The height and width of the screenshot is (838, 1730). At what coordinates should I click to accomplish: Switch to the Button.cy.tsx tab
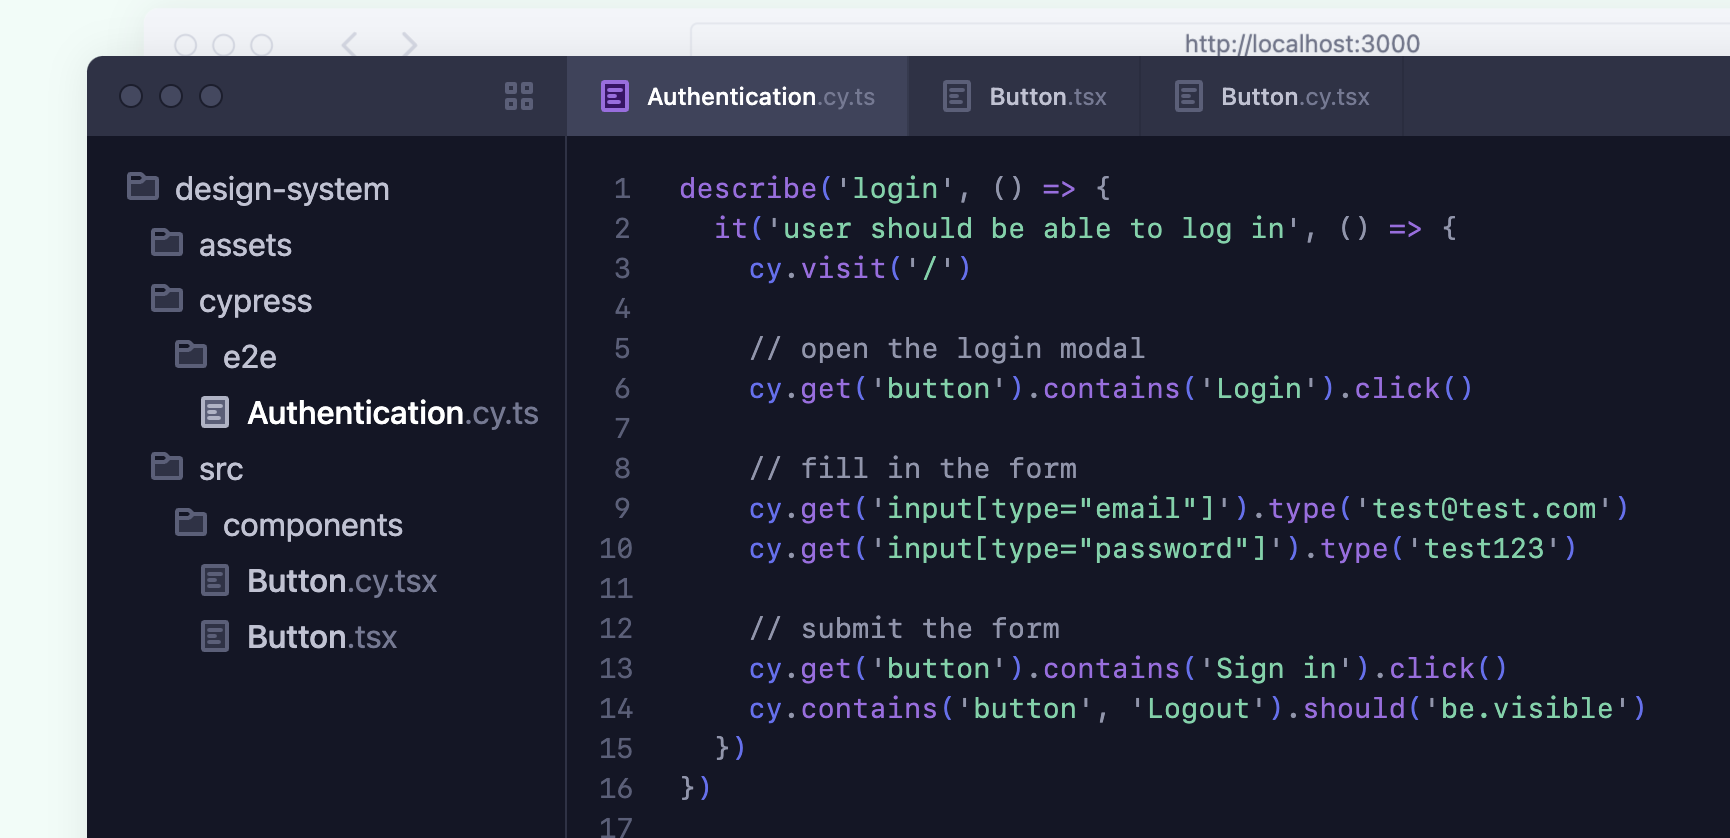tap(1294, 97)
